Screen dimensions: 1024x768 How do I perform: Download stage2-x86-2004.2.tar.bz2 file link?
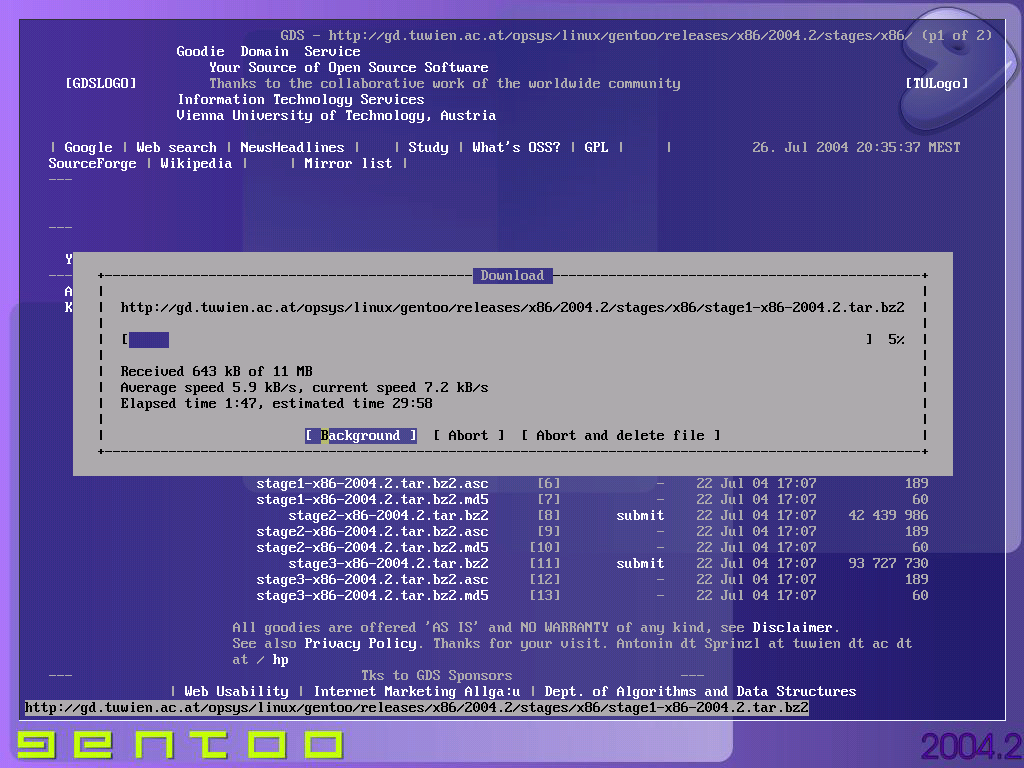tap(389, 516)
